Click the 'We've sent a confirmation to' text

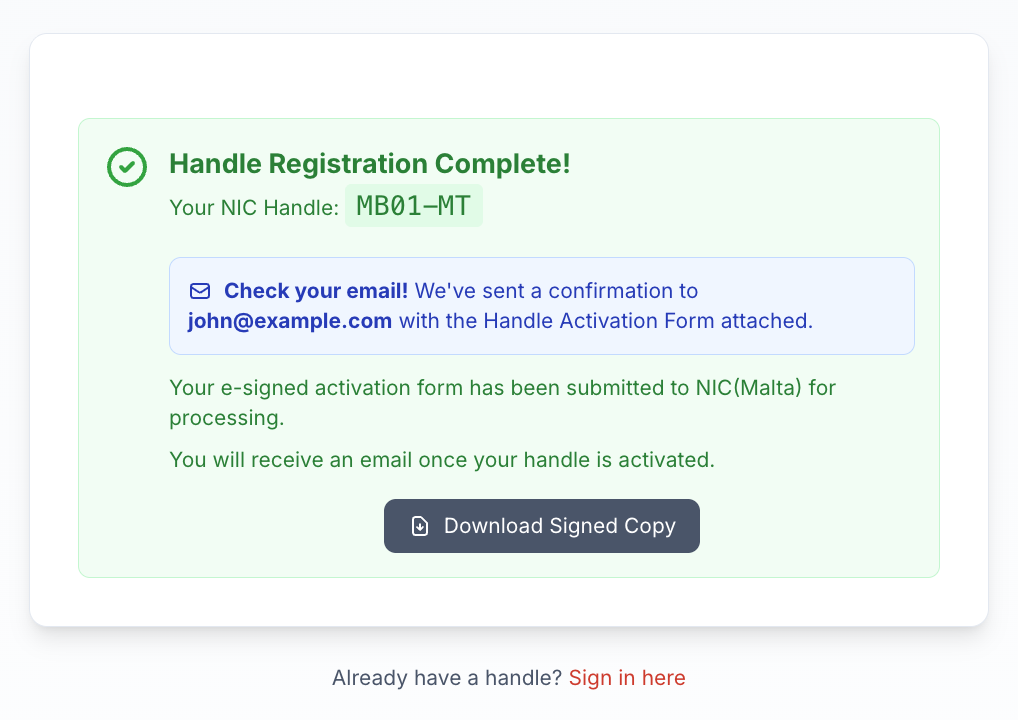pyautogui.click(x=556, y=291)
